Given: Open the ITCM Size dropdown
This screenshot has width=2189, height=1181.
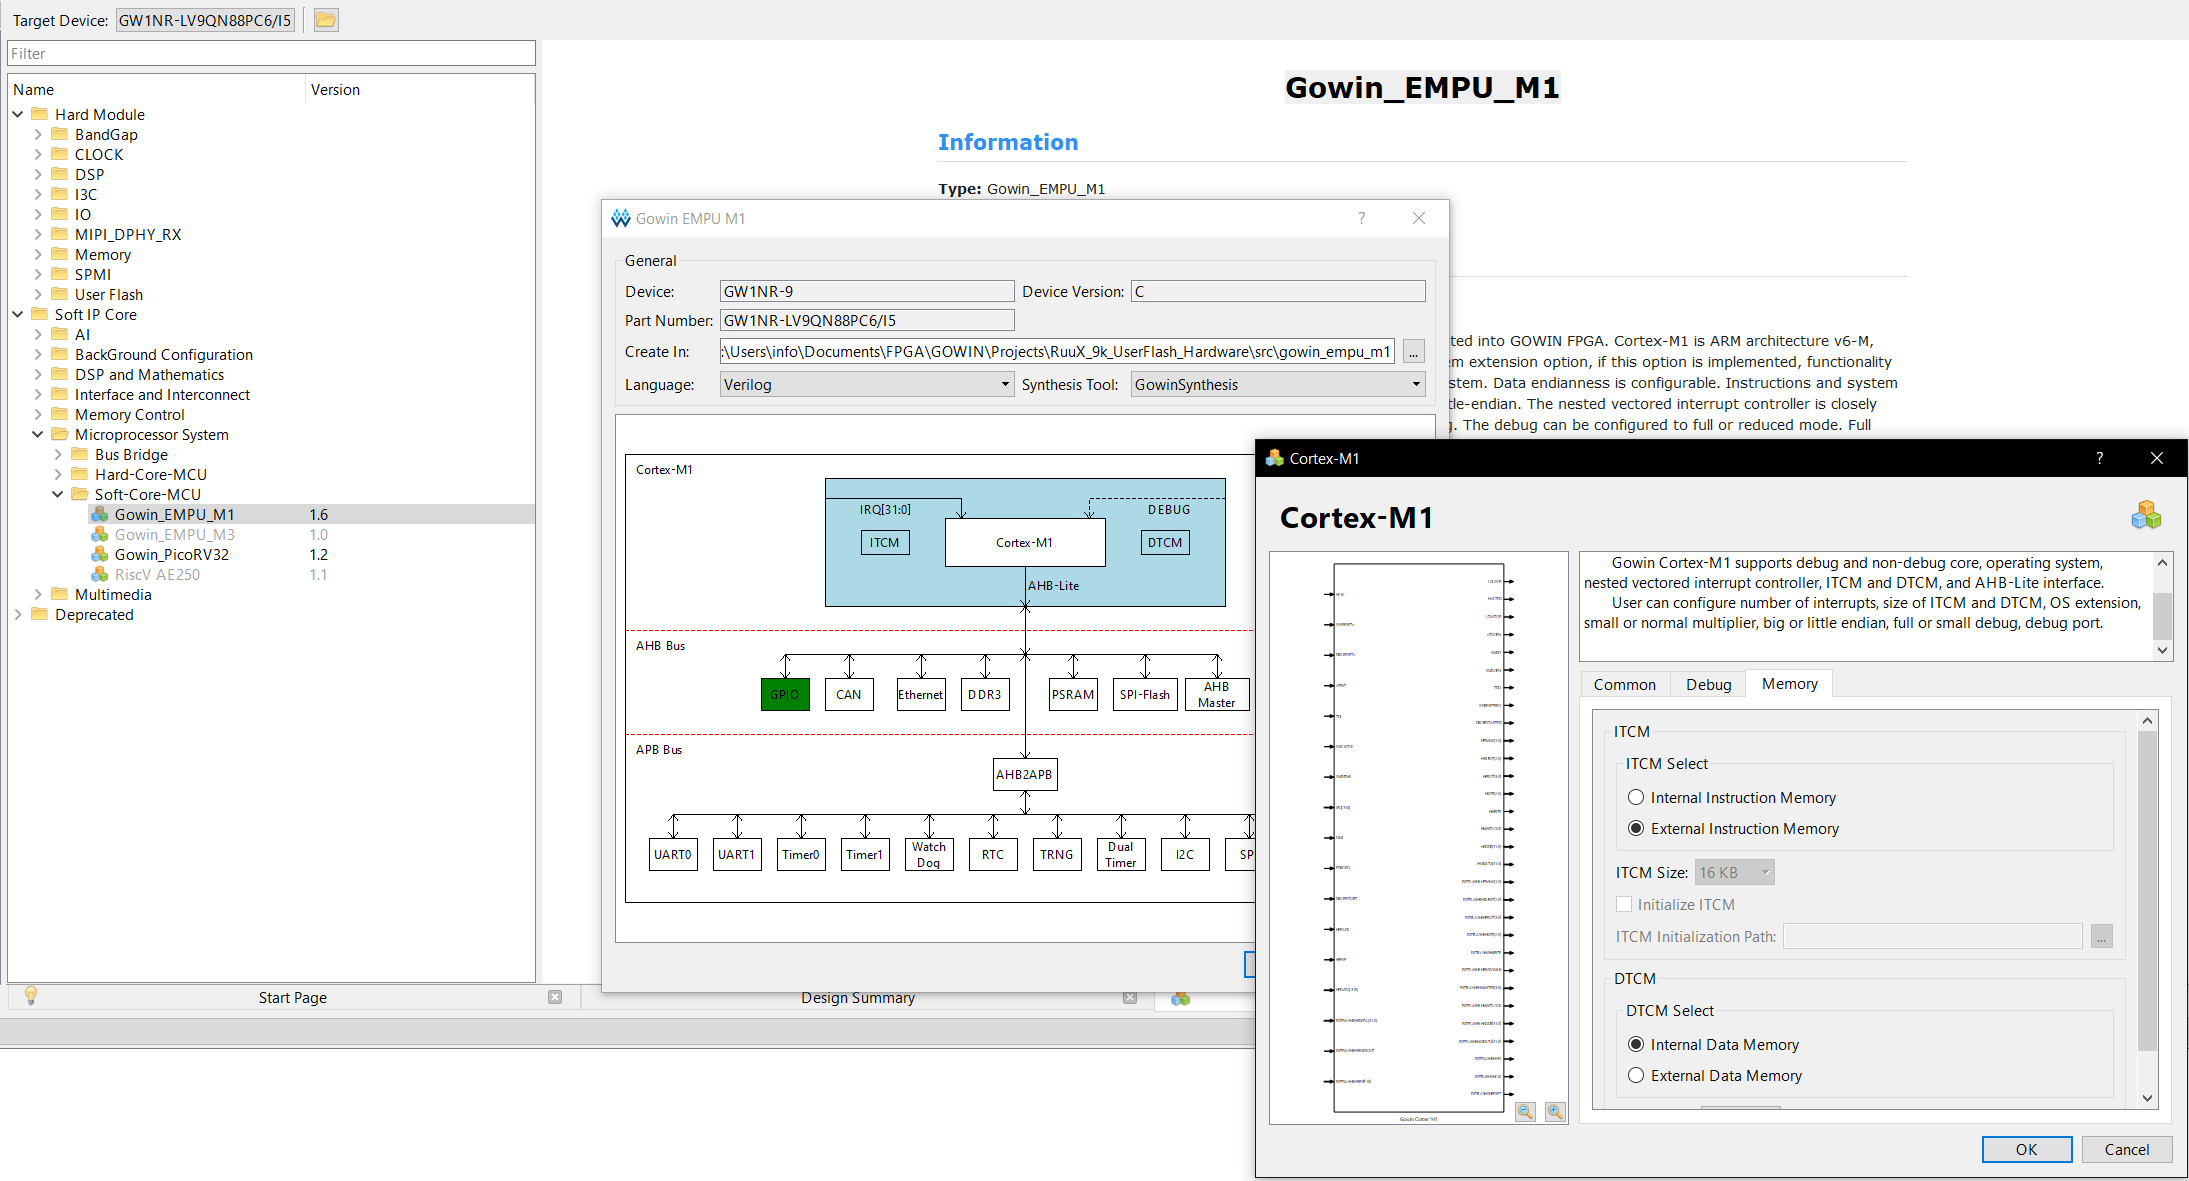Looking at the screenshot, I should pyautogui.click(x=1735, y=873).
